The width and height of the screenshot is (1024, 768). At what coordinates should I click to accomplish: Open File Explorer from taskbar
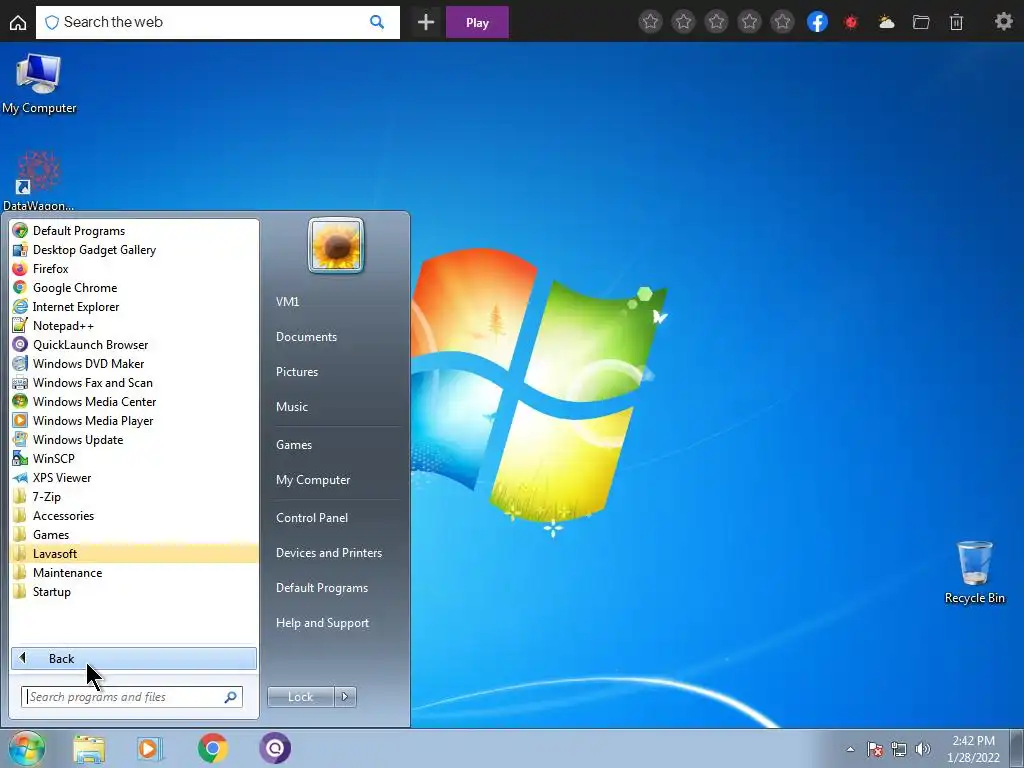point(89,749)
